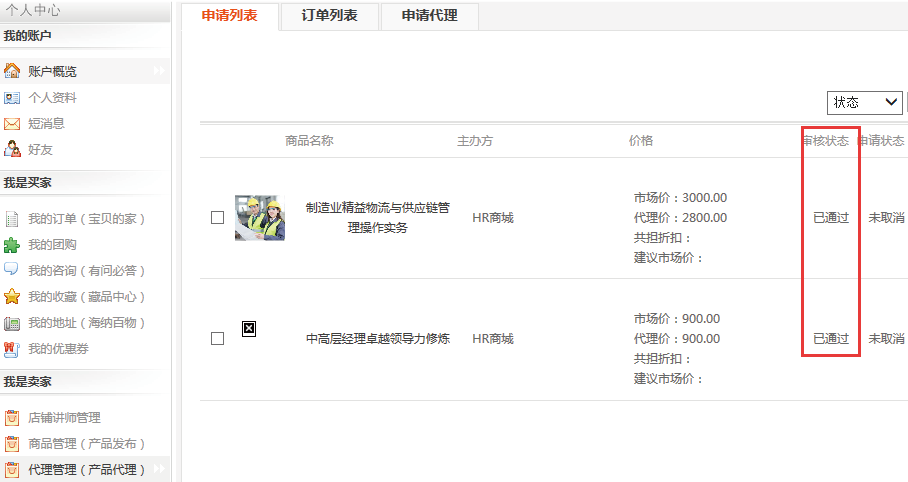Click the house icon beside 账户概览
The width and height of the screenshot is (908, 482).
12,71
